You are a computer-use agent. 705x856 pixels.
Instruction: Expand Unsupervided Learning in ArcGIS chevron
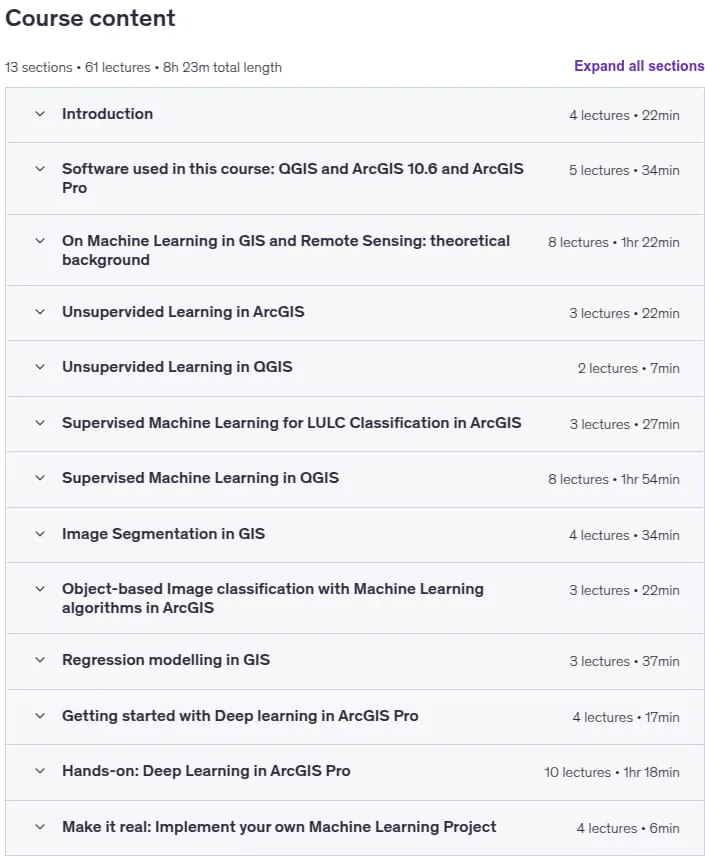tap(40, 312)
